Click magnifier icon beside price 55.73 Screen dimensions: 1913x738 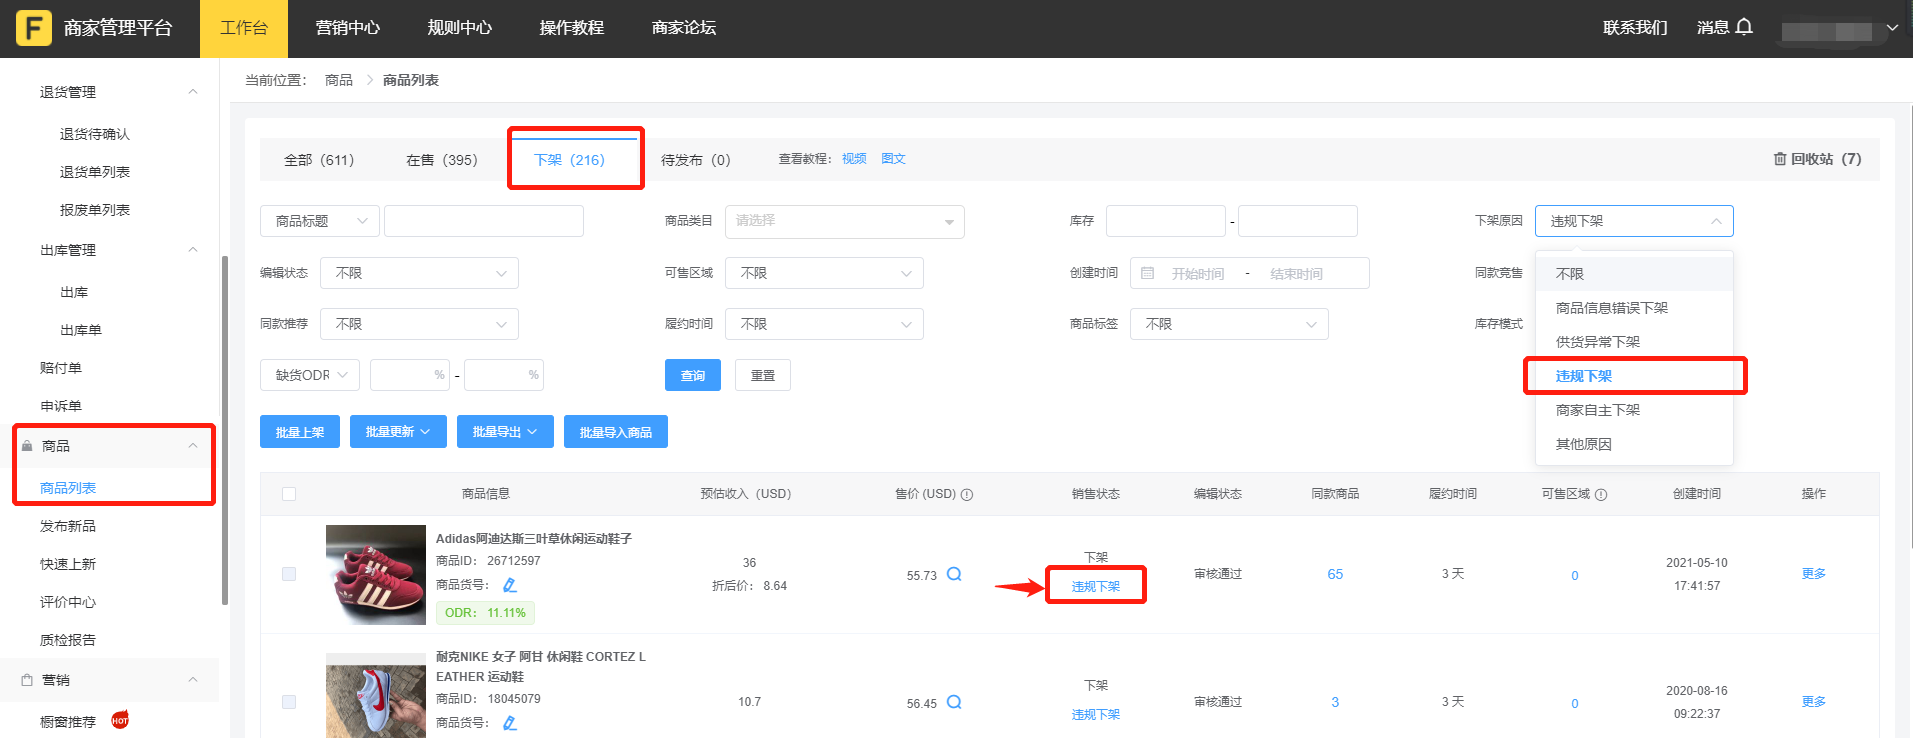[954, 574]
